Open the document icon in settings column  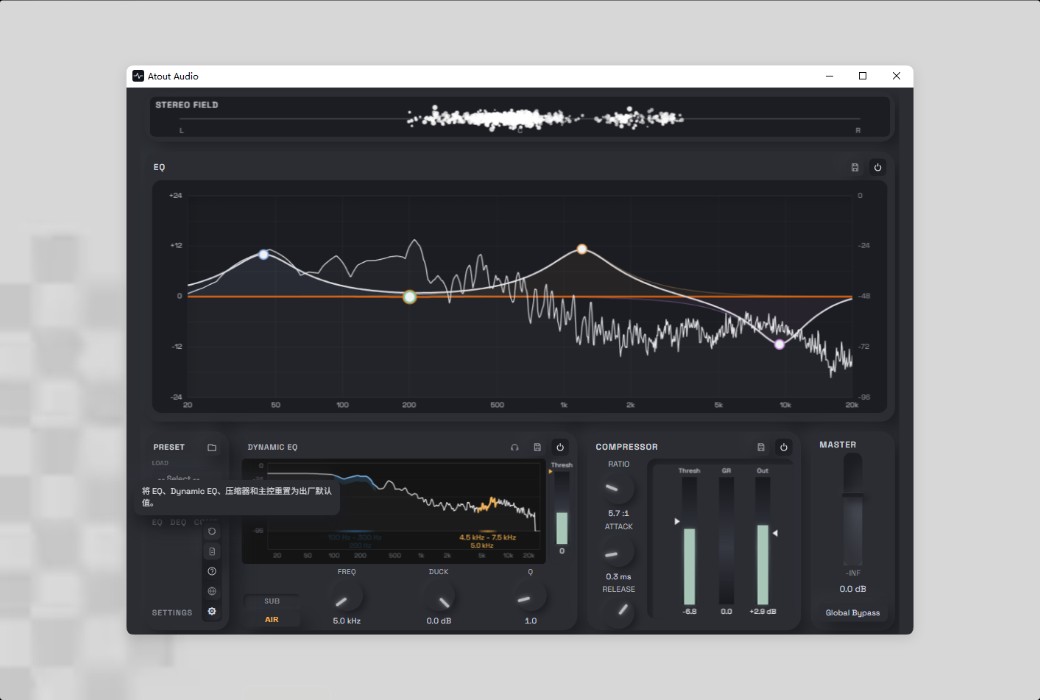pos(212,551)
